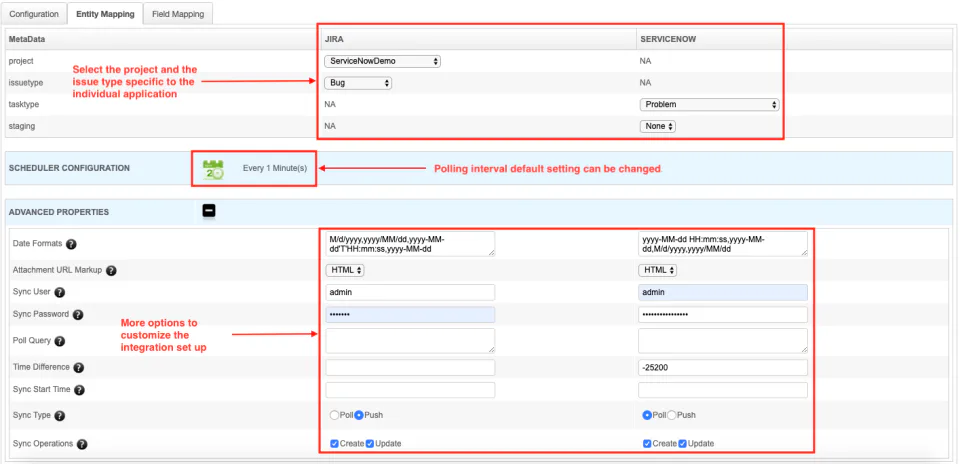This screenshot has width=960, height=464.
Task: Click ServiceNow Time Difference field showing -25200
Action: point(723,367)
